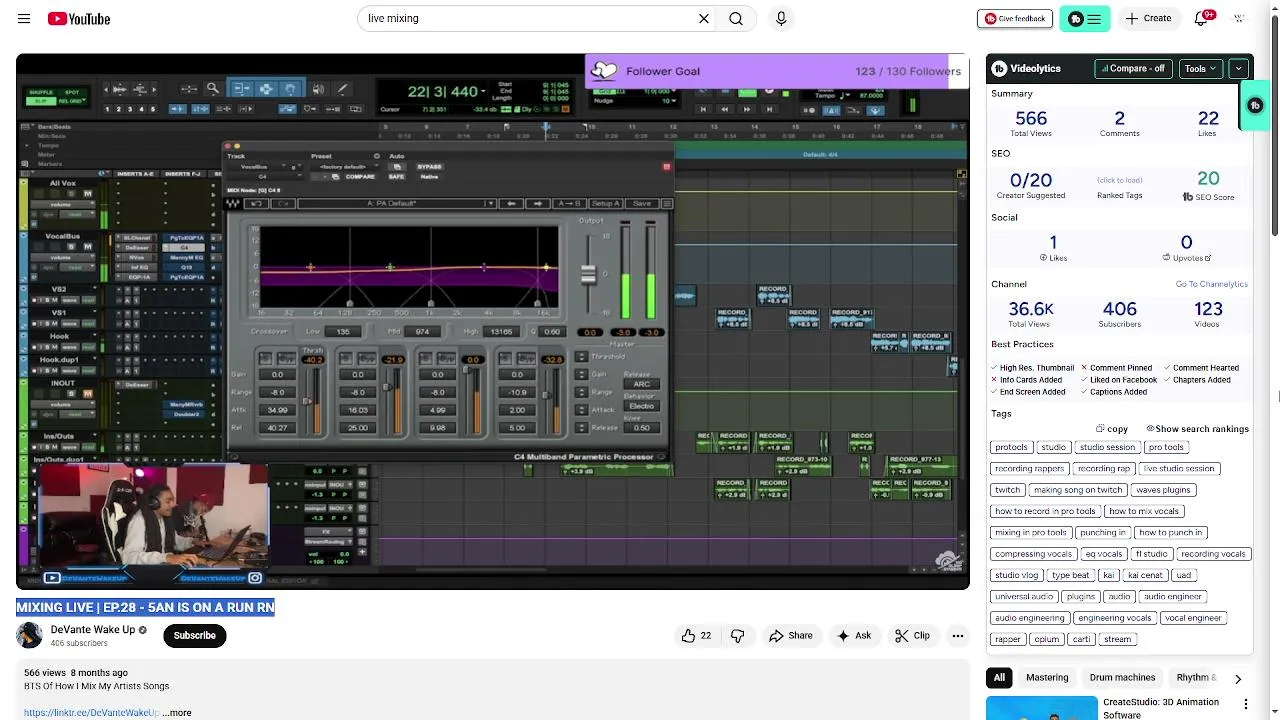Screen dimensions: 1280x720
Task: Click the studio session tag
Action: pyautogui.click(x=1107, y=447)
